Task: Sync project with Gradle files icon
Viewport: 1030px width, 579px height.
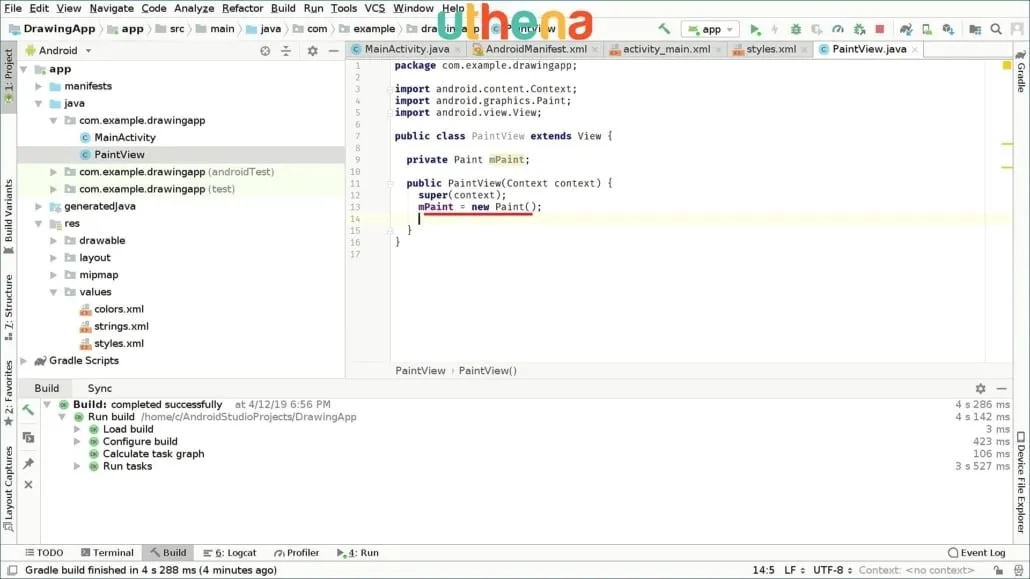Action: coord(906,29)
